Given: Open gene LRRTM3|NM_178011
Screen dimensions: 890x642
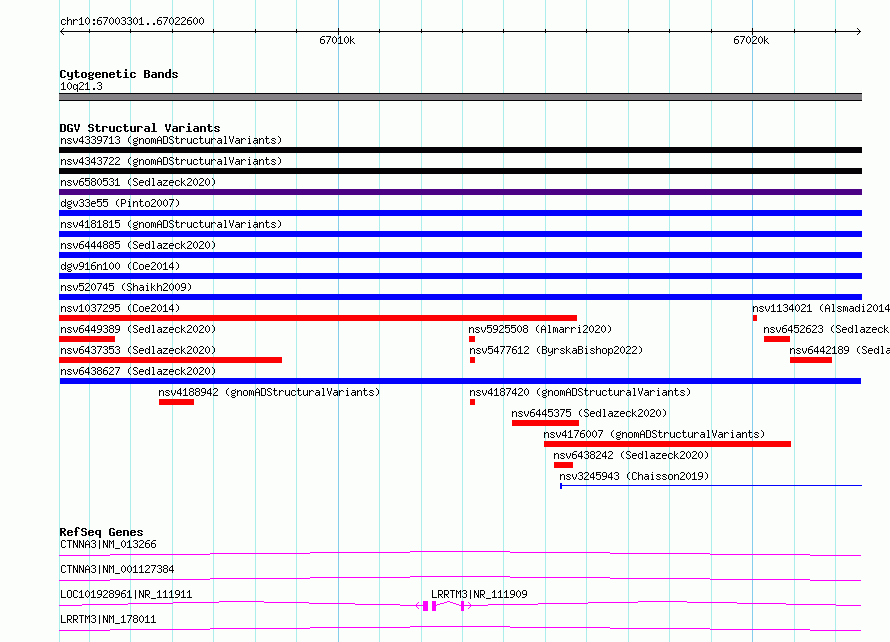Looking at the screenshot, I should coord(108,619).
